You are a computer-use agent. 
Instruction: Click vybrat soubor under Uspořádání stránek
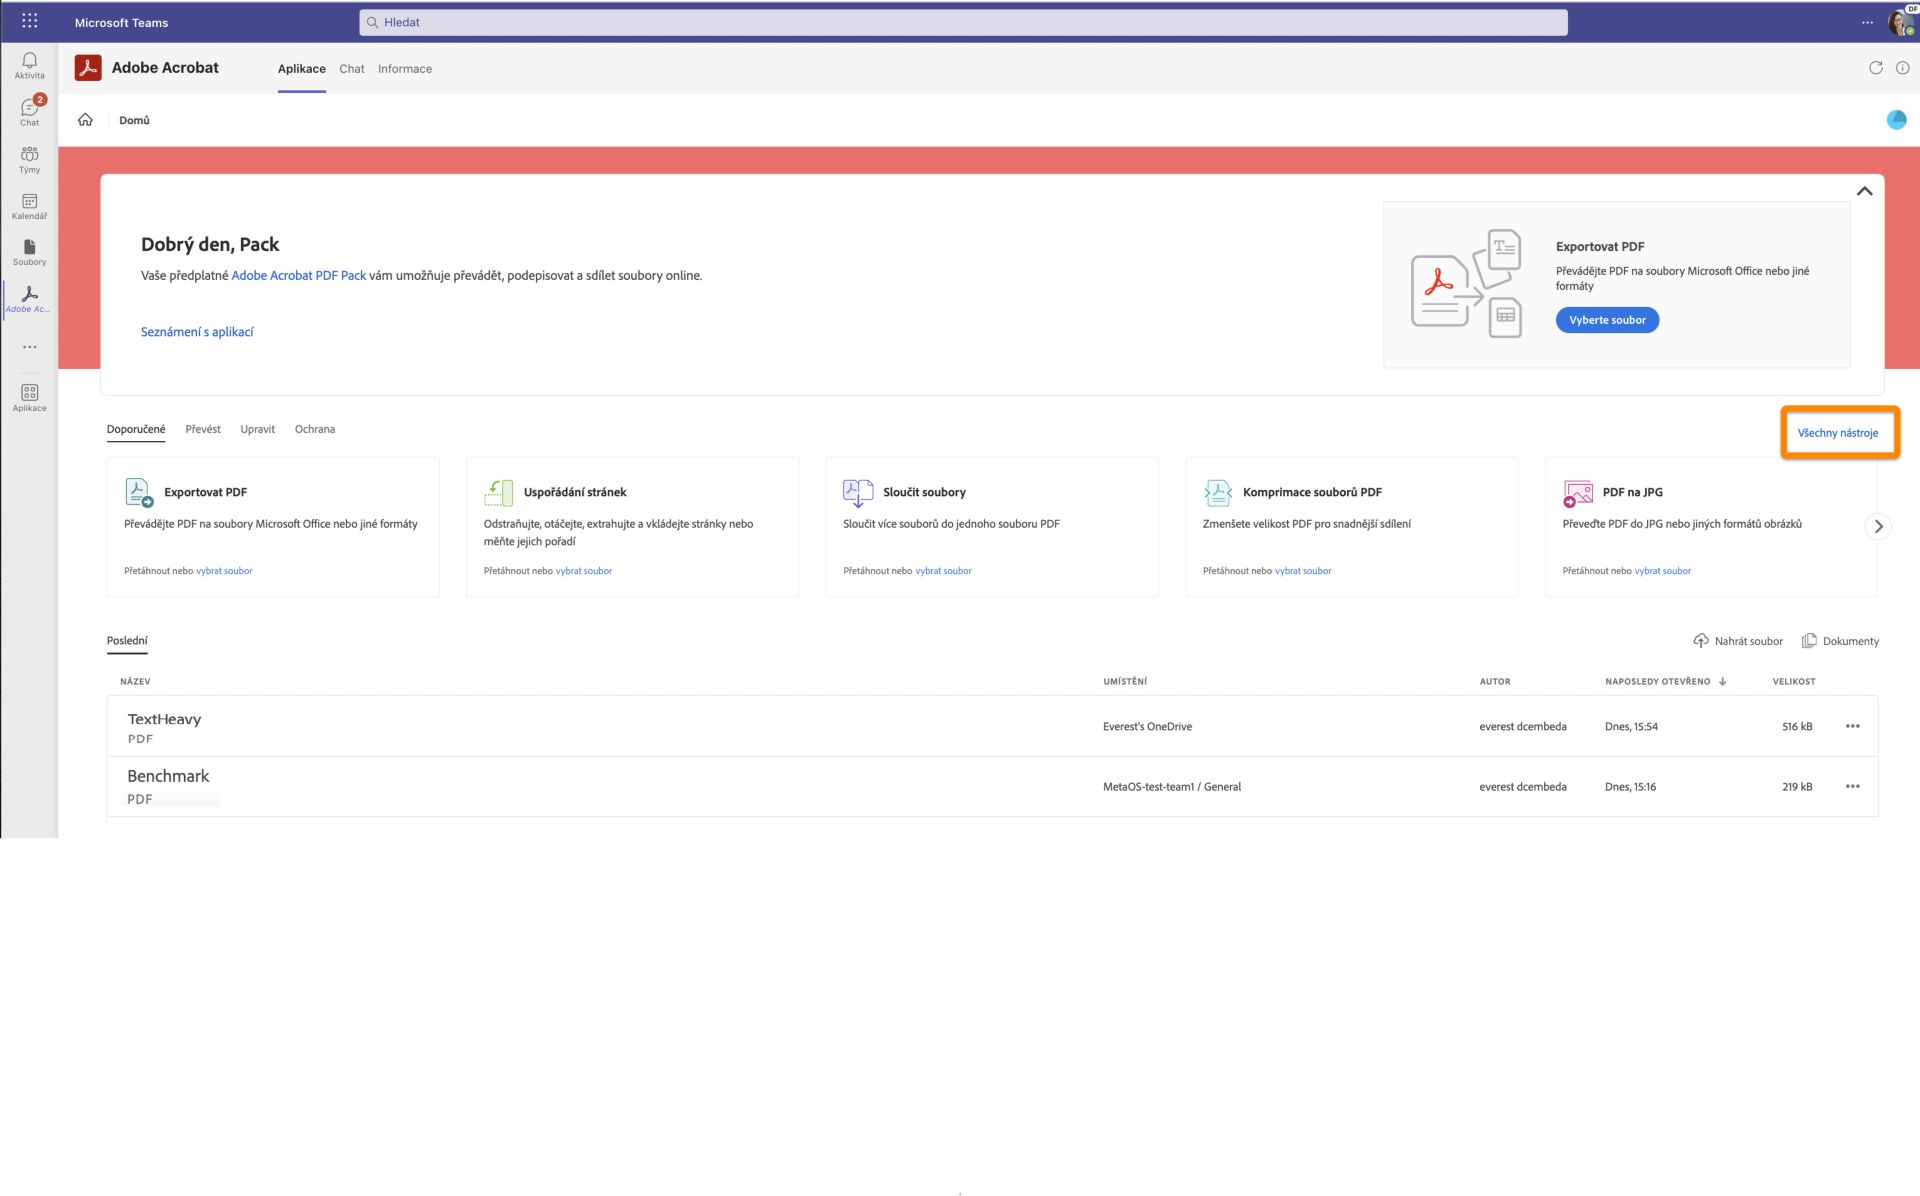(584, 571)
